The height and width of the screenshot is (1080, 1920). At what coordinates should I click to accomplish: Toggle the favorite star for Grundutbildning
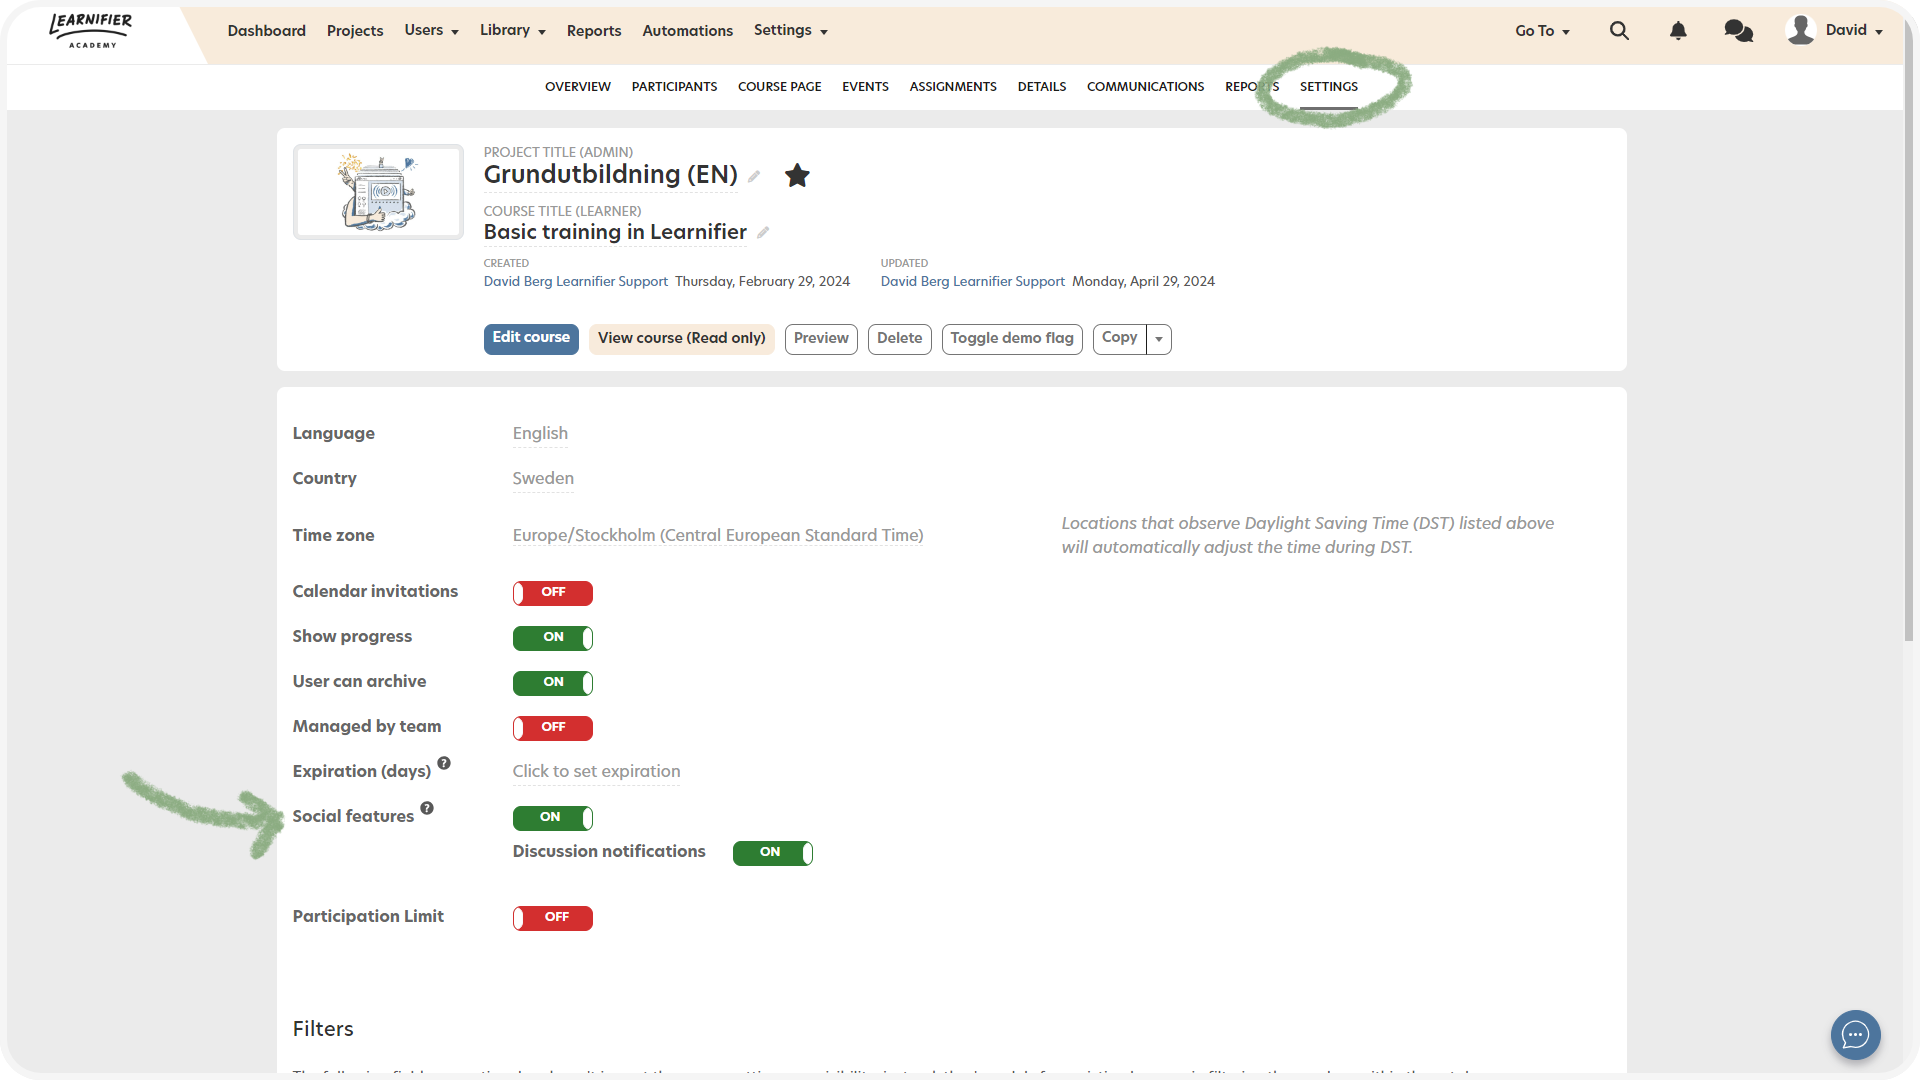point(797,175)
